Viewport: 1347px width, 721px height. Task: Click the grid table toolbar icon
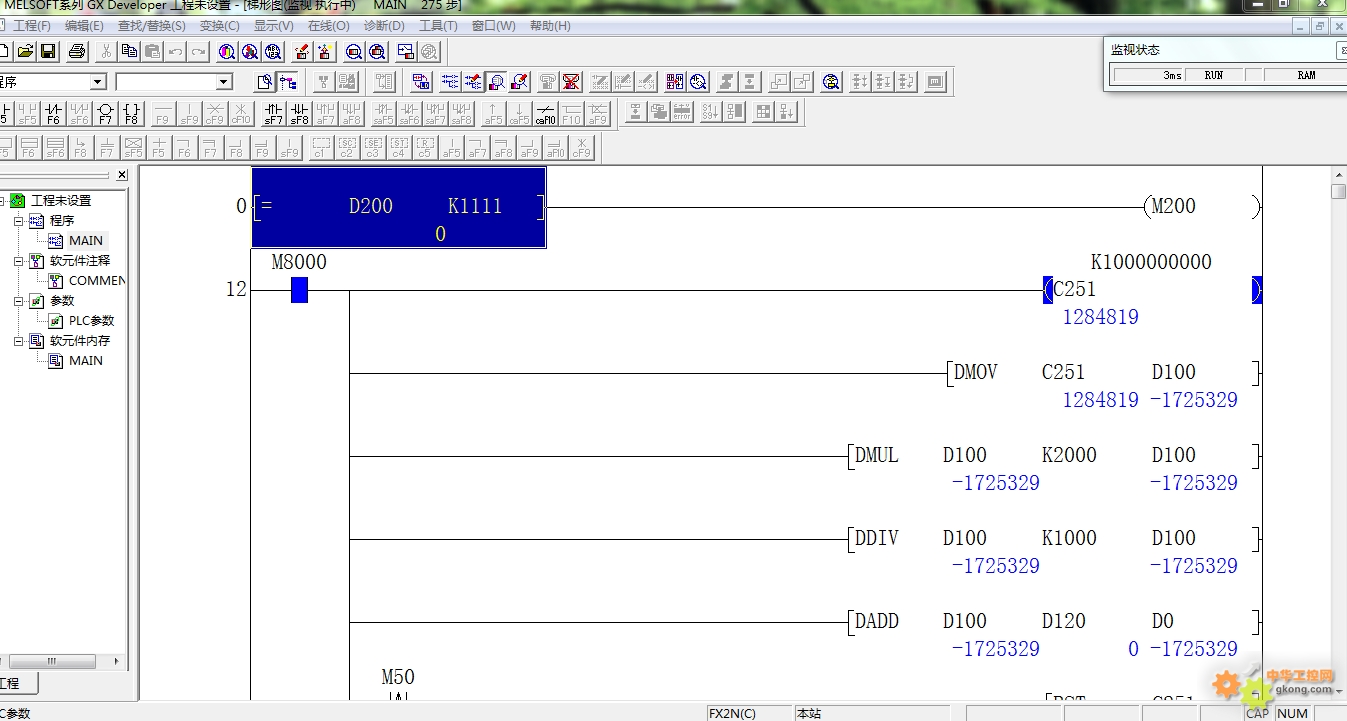point(763,112)
